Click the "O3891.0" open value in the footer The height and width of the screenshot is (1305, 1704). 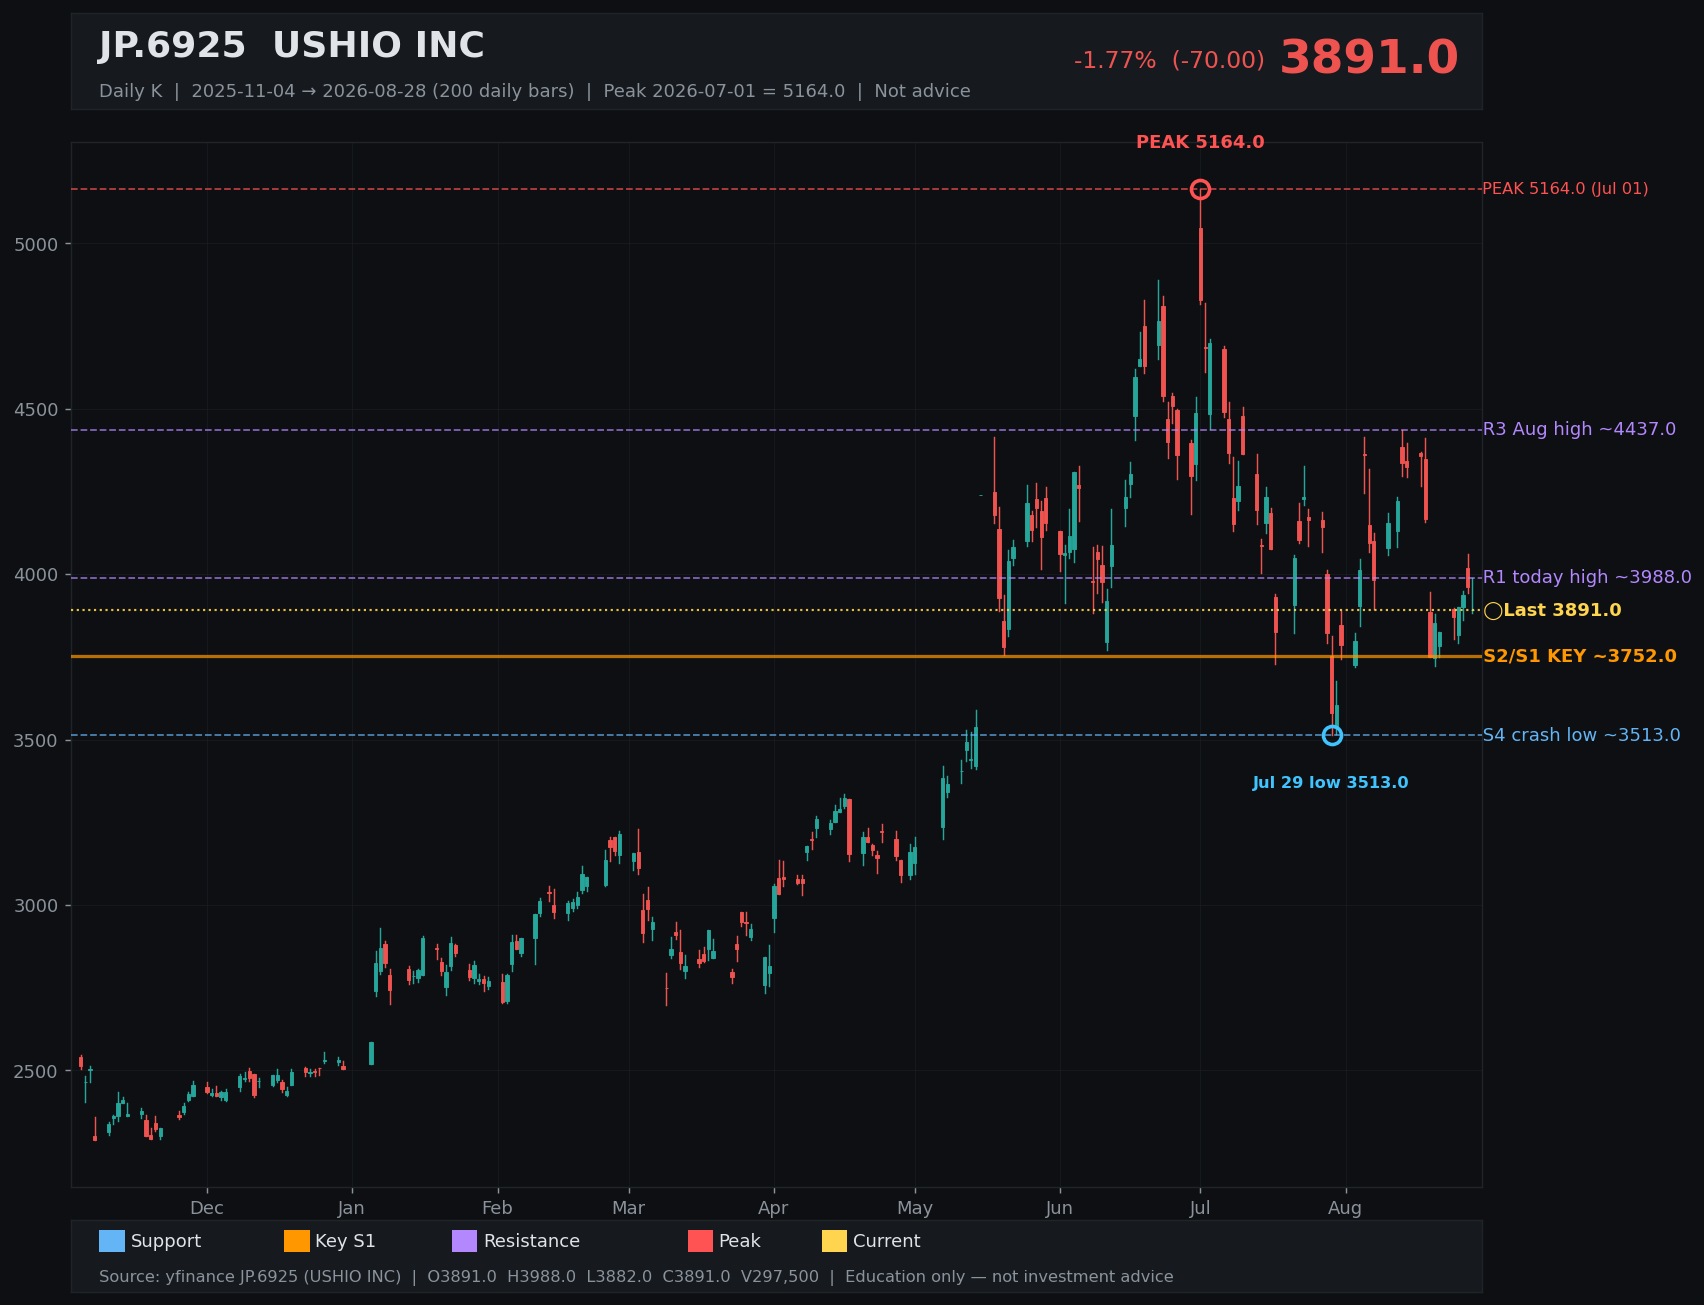pos(462,1277)
